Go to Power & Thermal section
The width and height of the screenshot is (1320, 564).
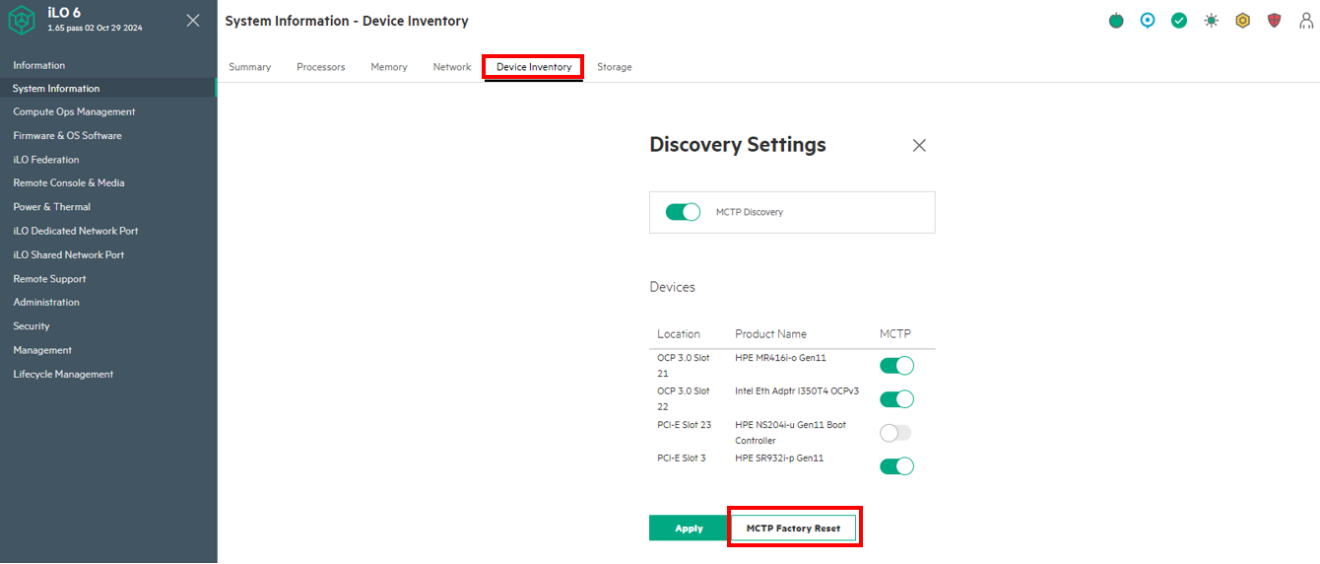[x=52, y=207]
